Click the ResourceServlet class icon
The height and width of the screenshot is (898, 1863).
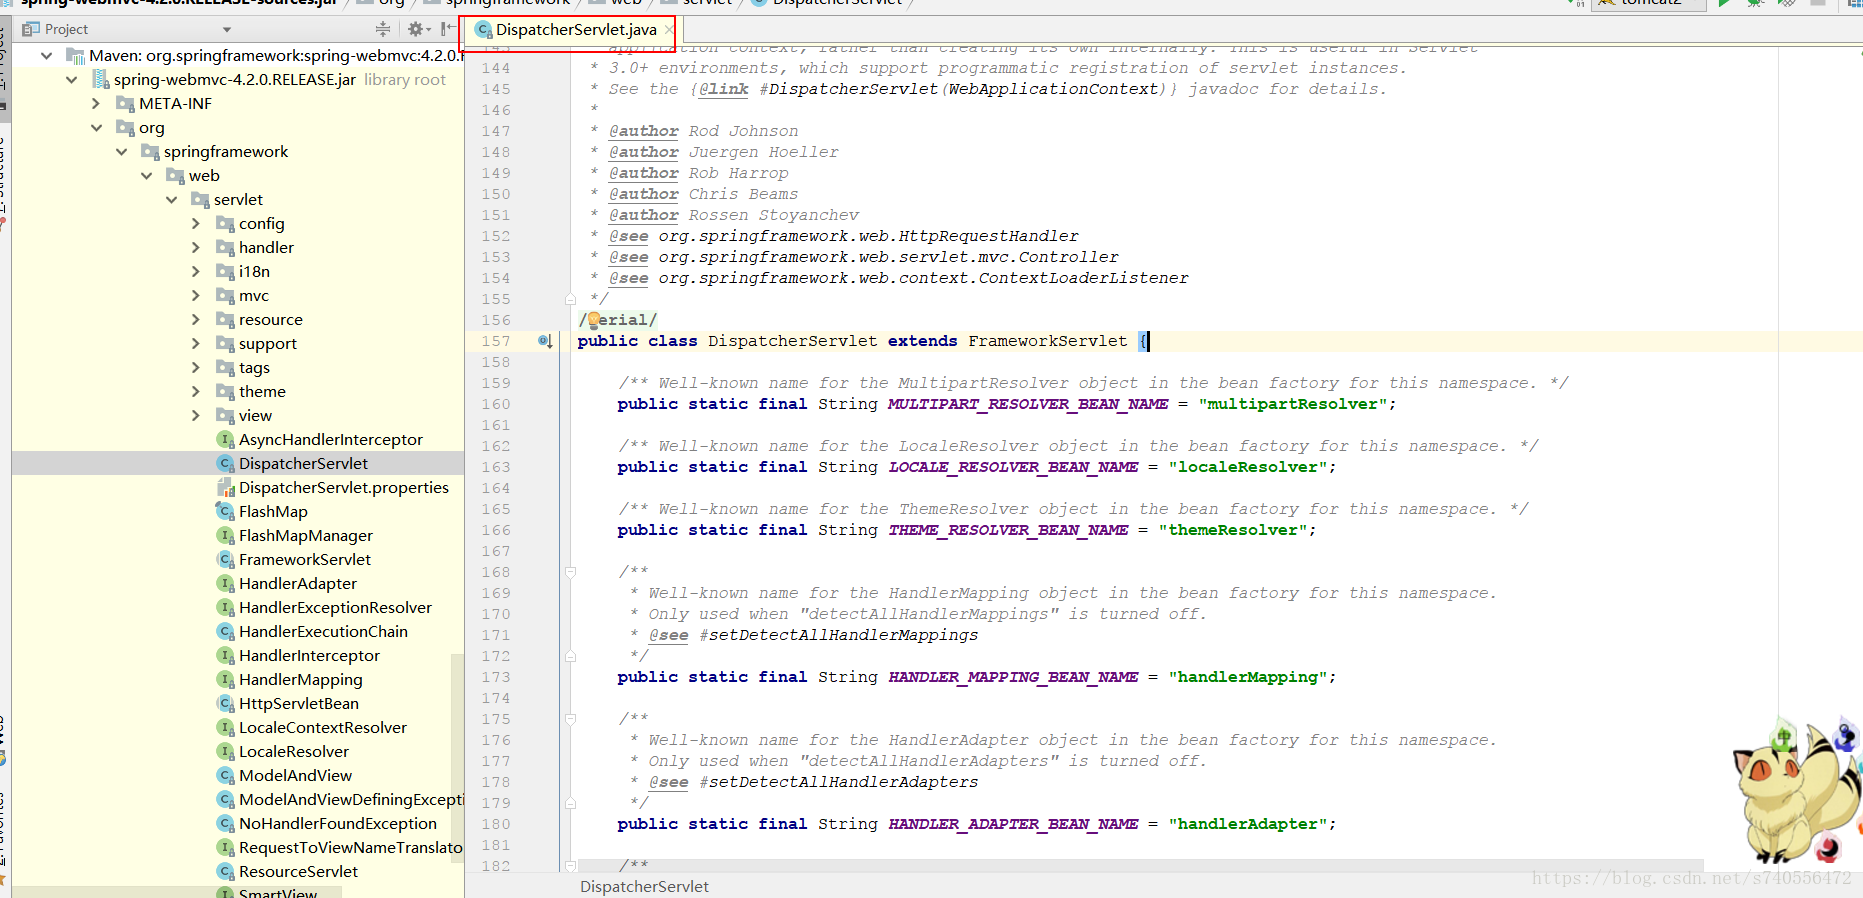226,872
